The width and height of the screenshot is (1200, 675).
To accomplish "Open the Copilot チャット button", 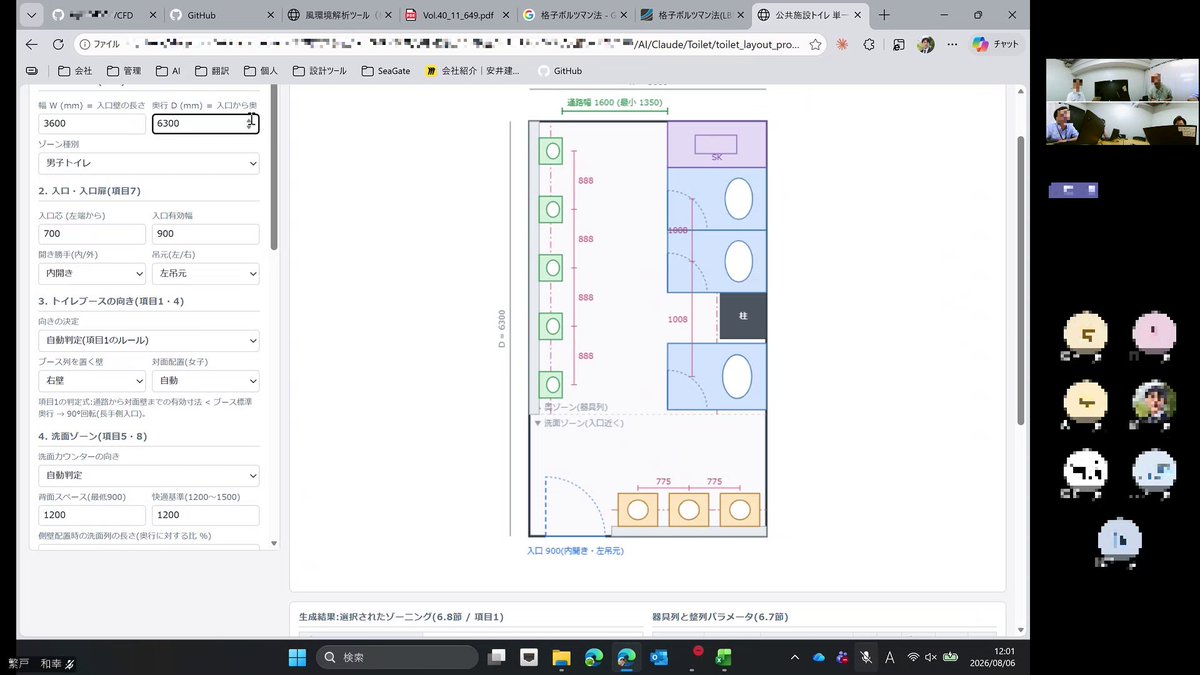I will coord(996,45).
